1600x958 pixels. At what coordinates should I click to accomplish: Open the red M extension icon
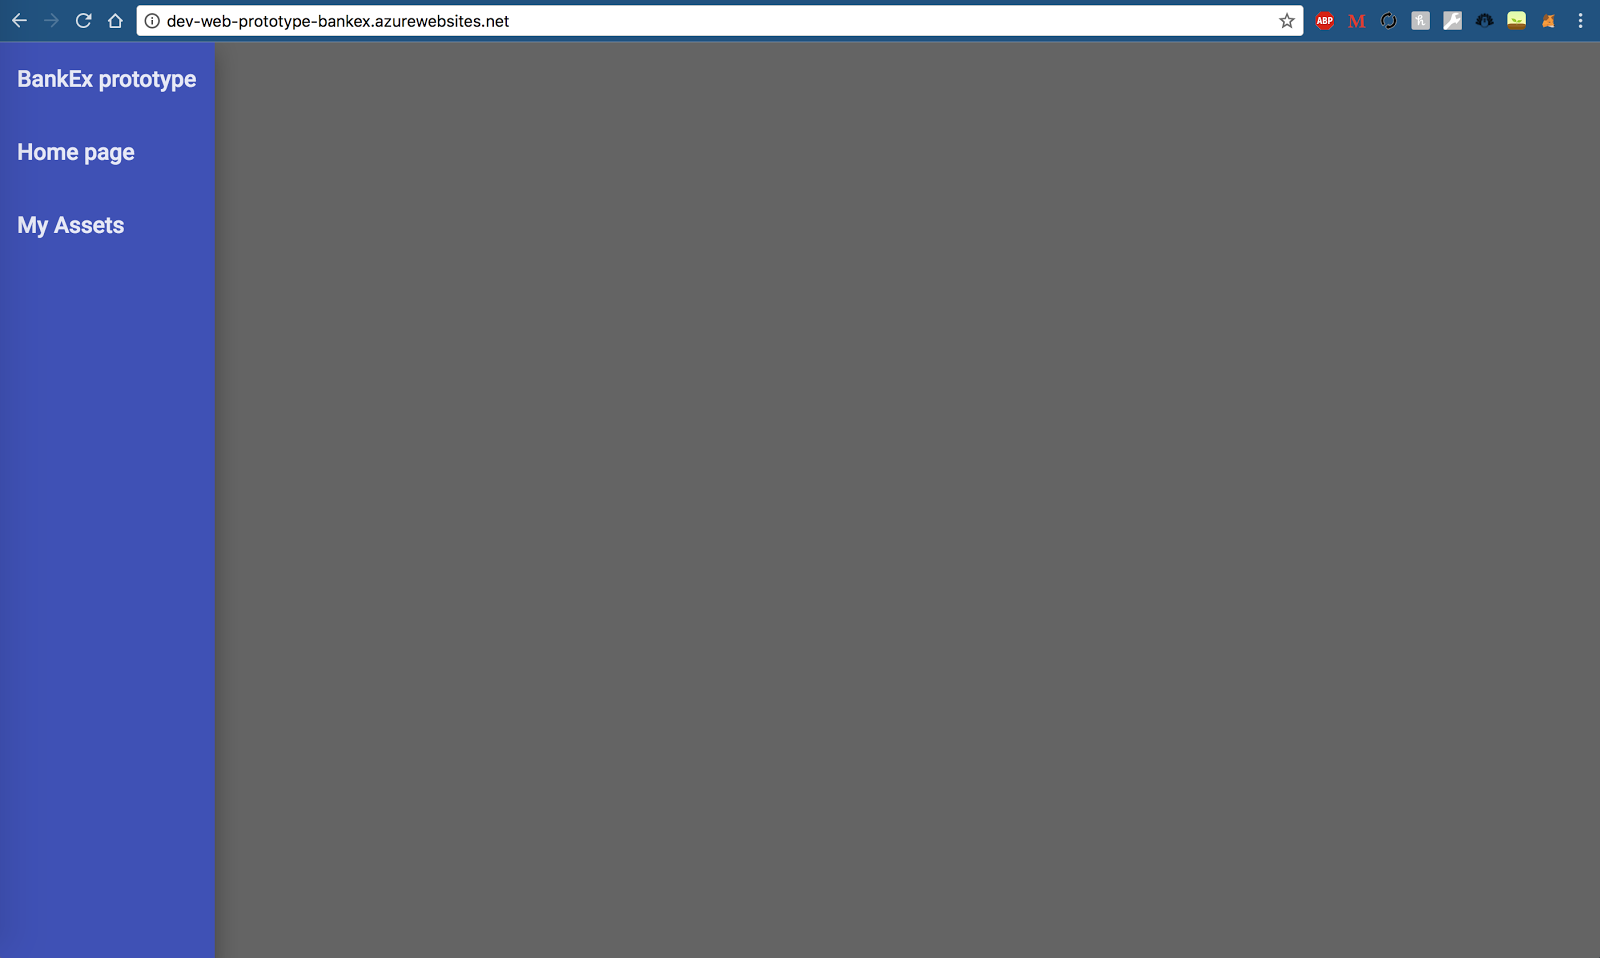coord(1356,20)
